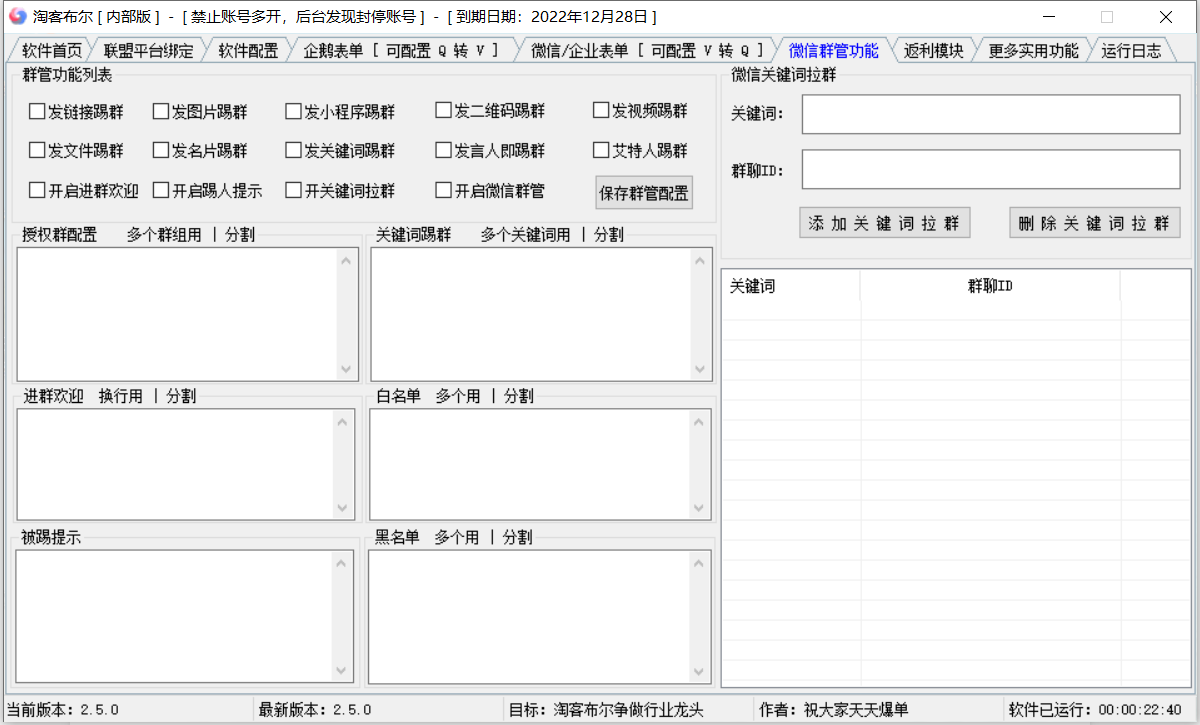Click the 保存群管配置 button

coord(645,192)
